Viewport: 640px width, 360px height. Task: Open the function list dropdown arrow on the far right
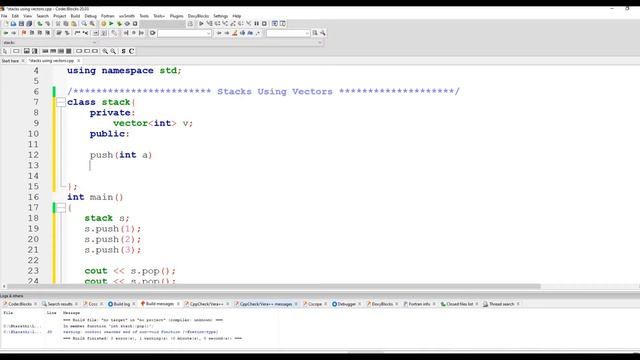(x=320, y=42)
